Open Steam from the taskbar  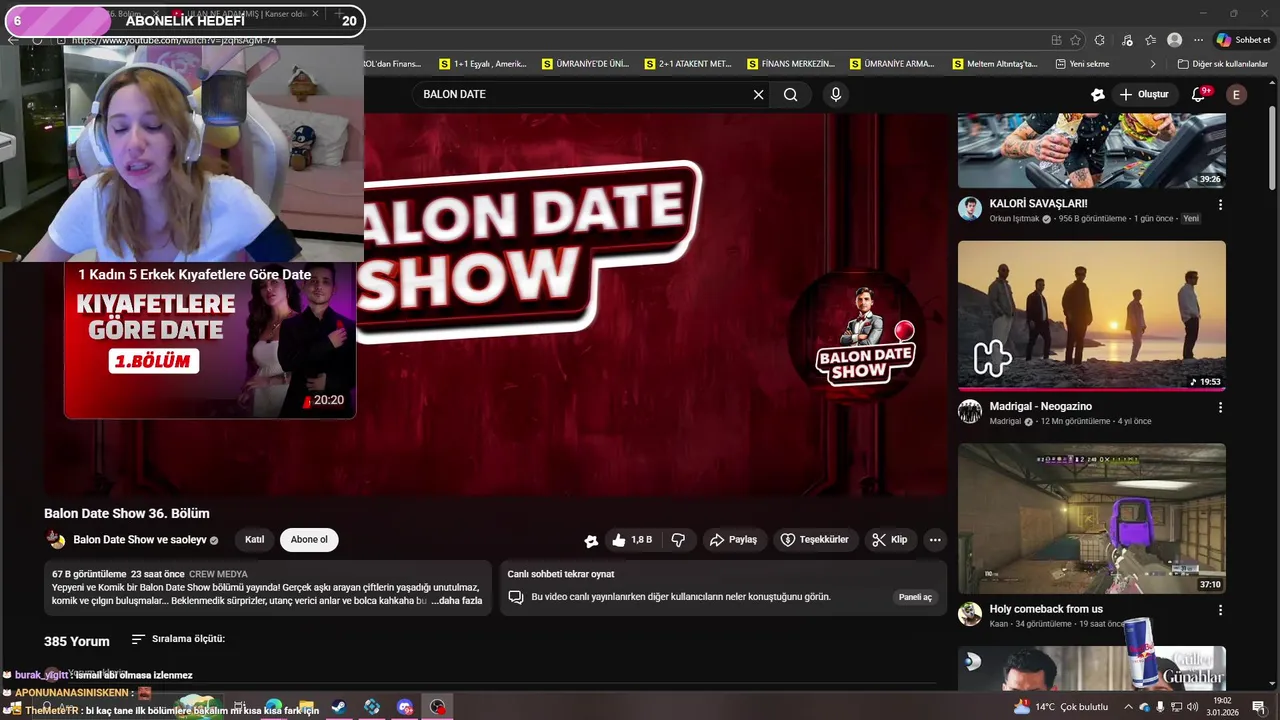click(338, 707)
